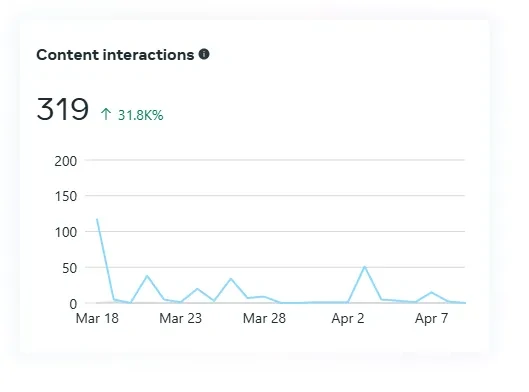Viewport: 529px width, 392px height.
Task: Click the Mar 18 peak on line
Action: click(97, 220)
